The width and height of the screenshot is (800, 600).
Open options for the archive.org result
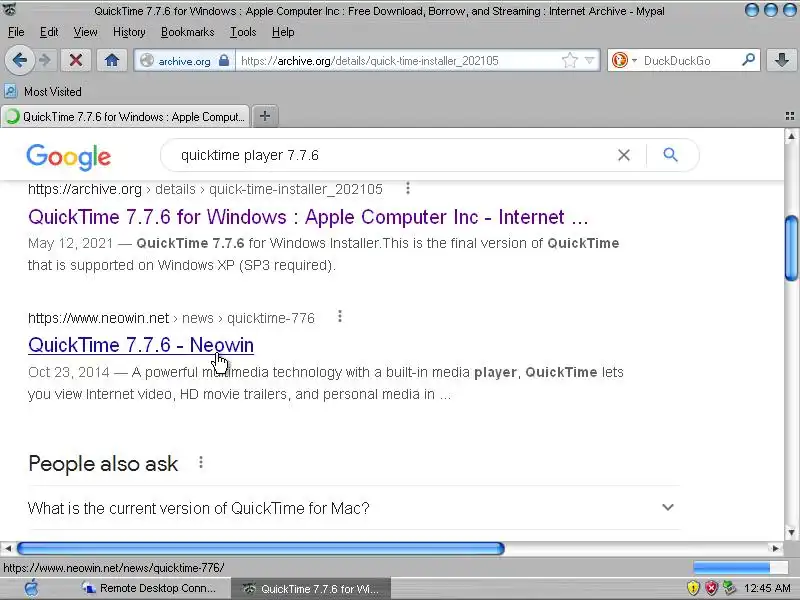(x=408, y=188)
